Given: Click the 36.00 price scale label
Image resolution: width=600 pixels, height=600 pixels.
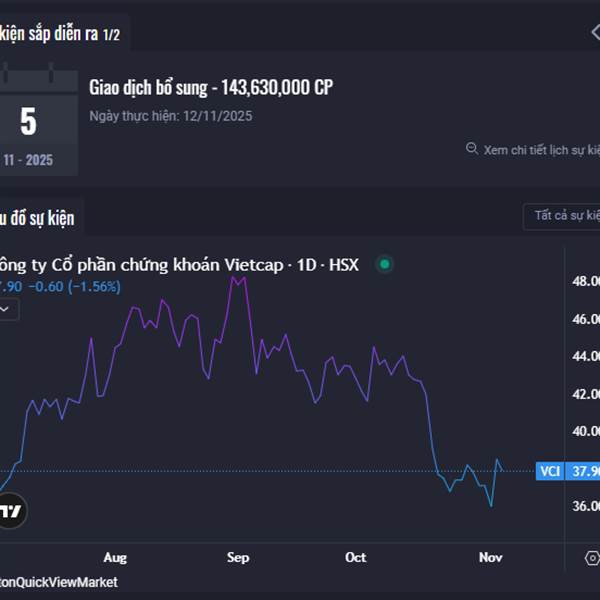Looking at the screenshot, I should [x=586, y=506].
